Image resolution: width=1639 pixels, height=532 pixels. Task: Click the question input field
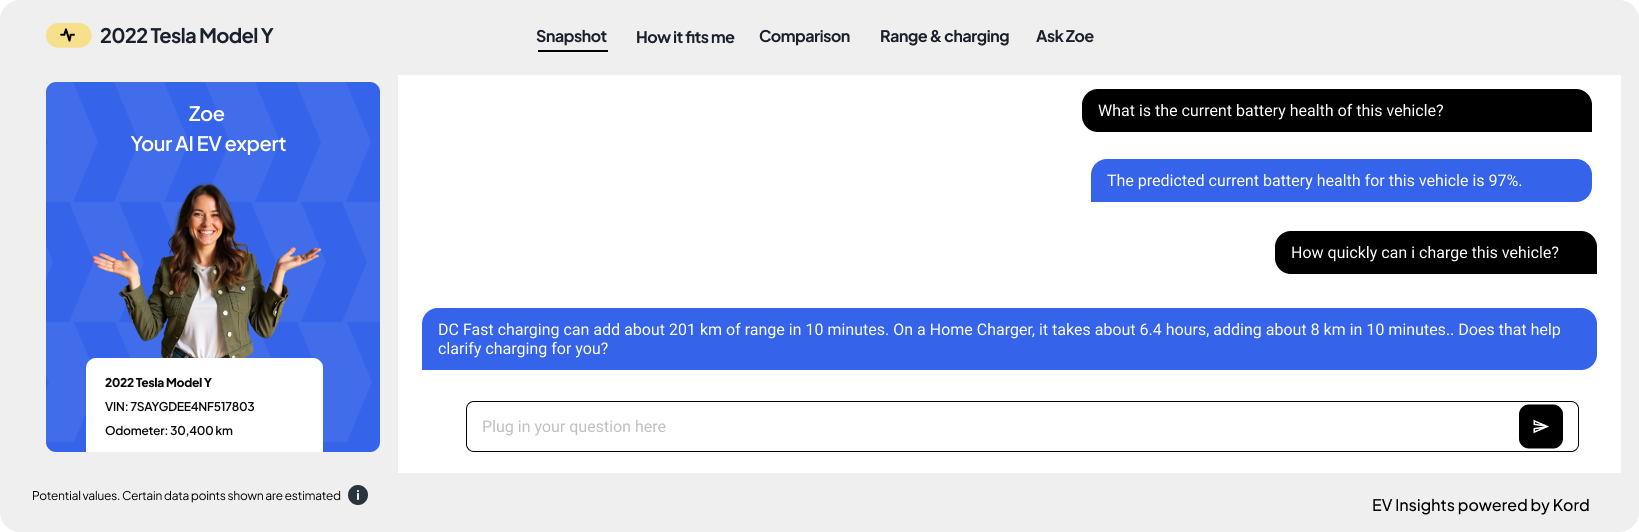[x=990, y=426]
